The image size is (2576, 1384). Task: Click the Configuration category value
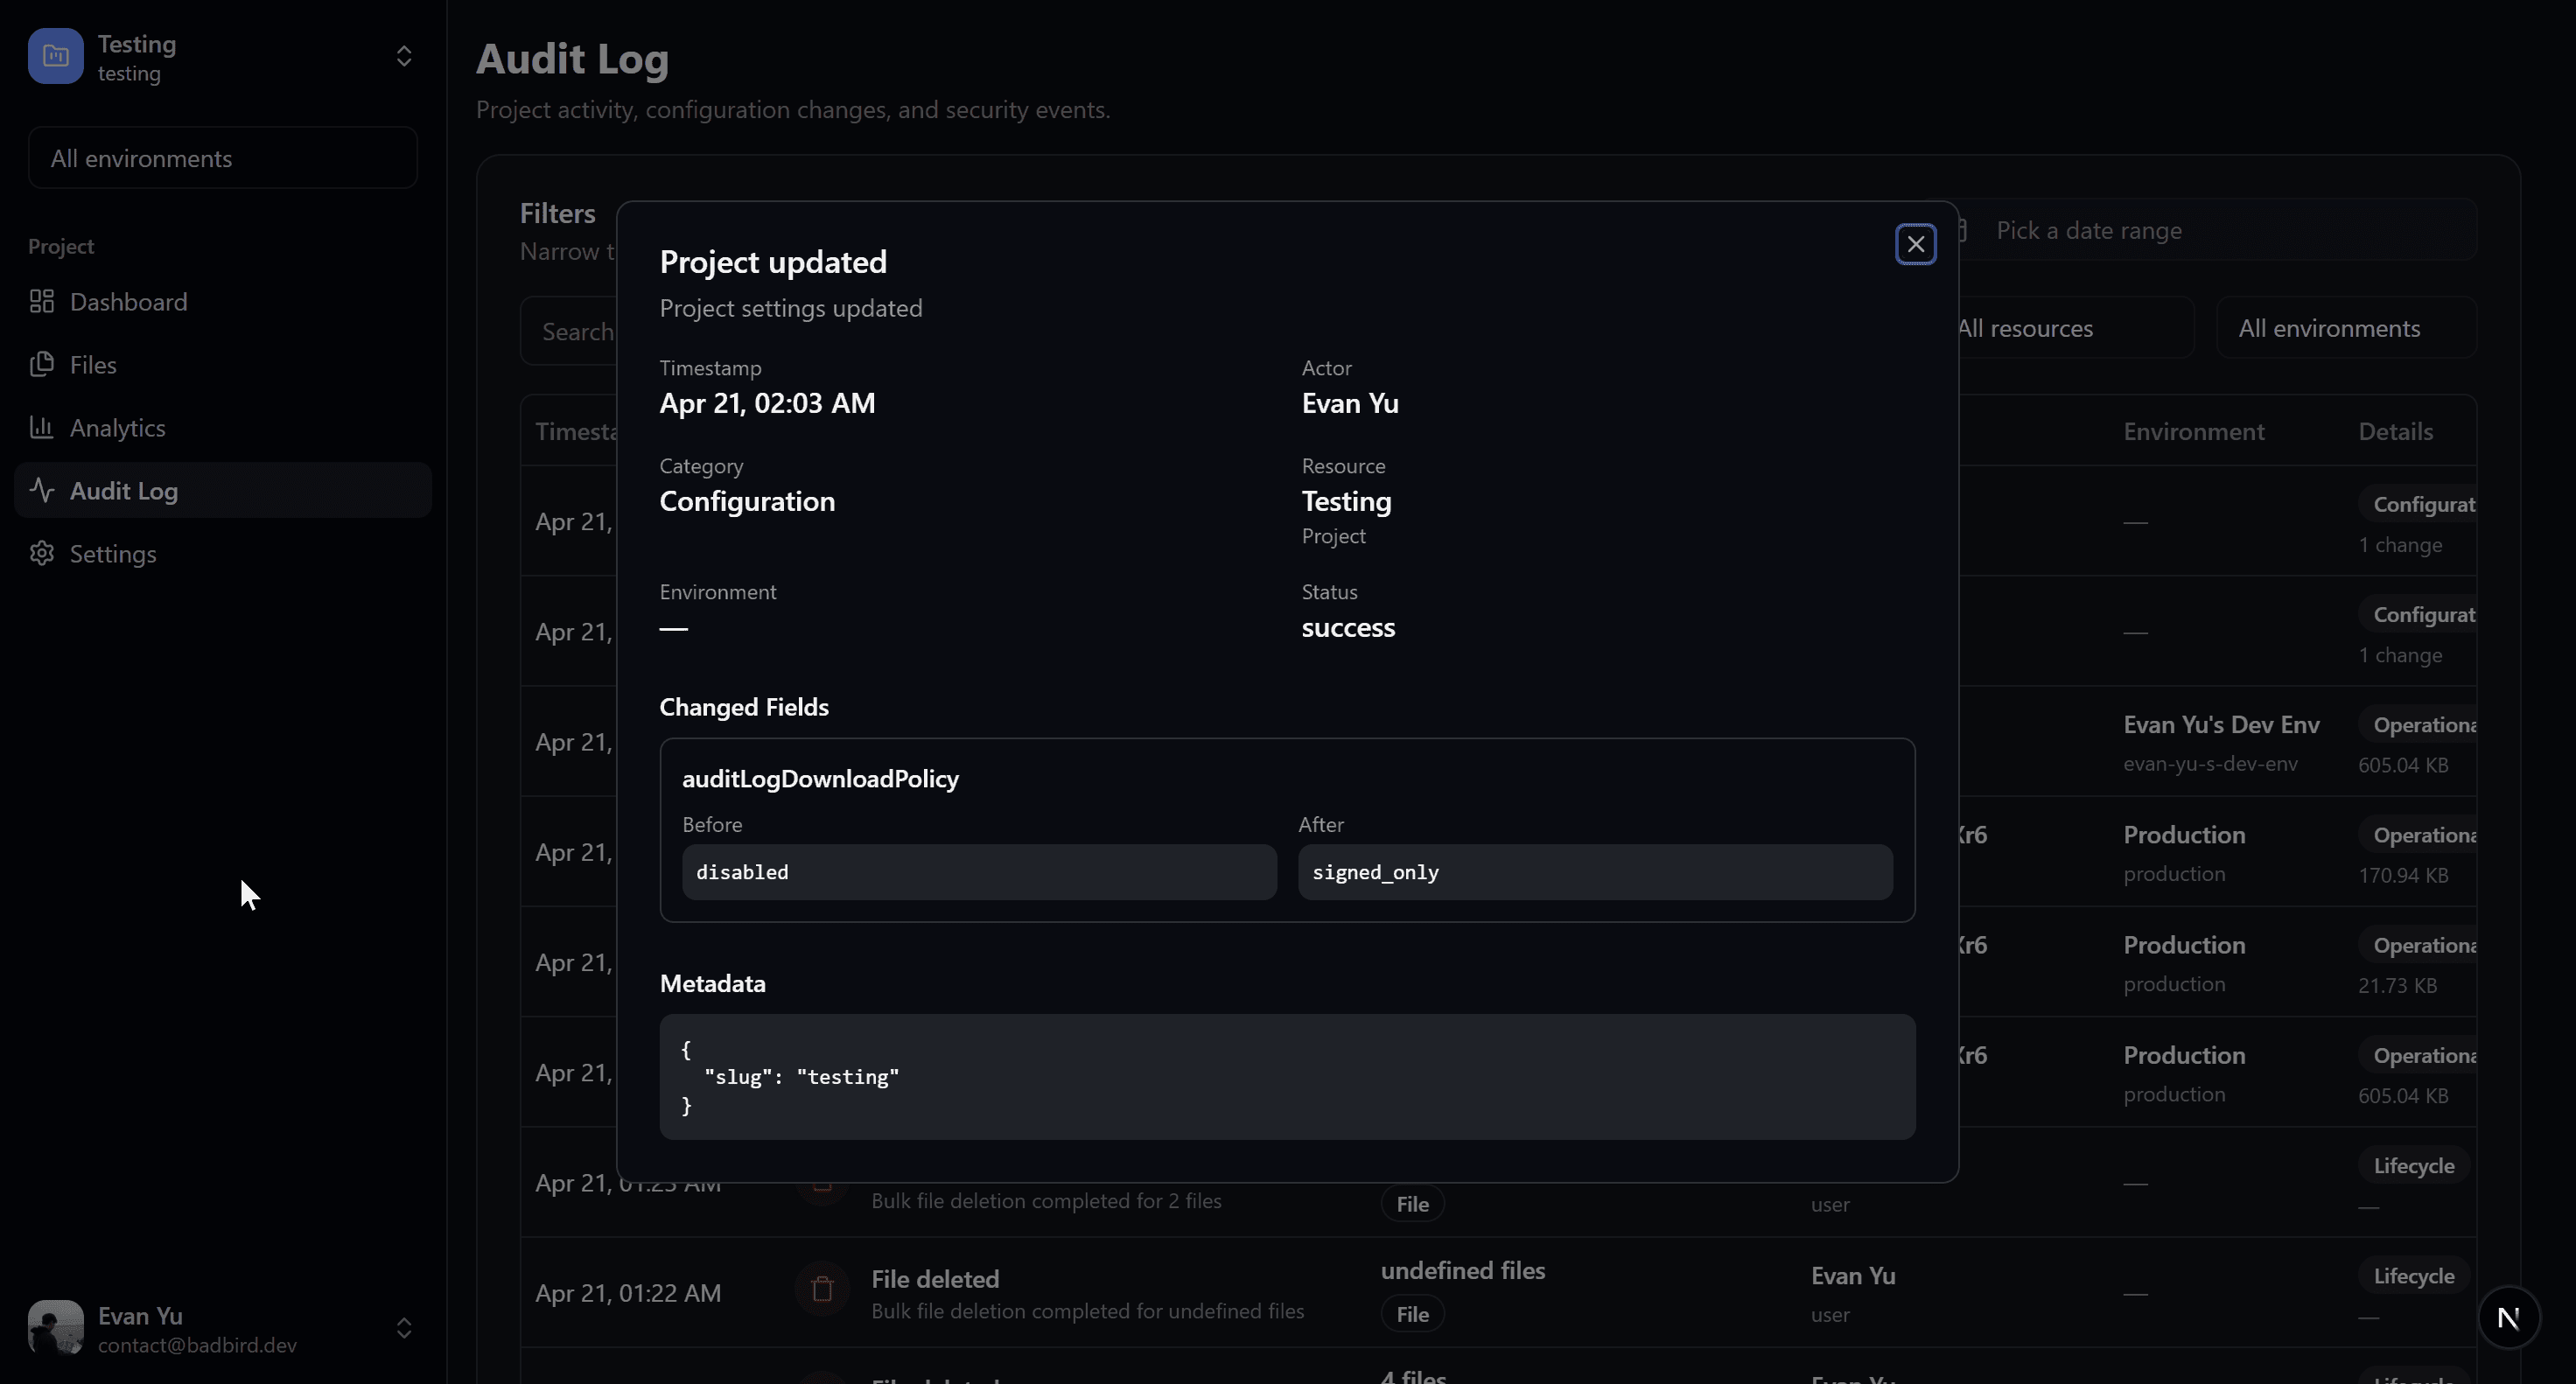click(x=747, y=501)
